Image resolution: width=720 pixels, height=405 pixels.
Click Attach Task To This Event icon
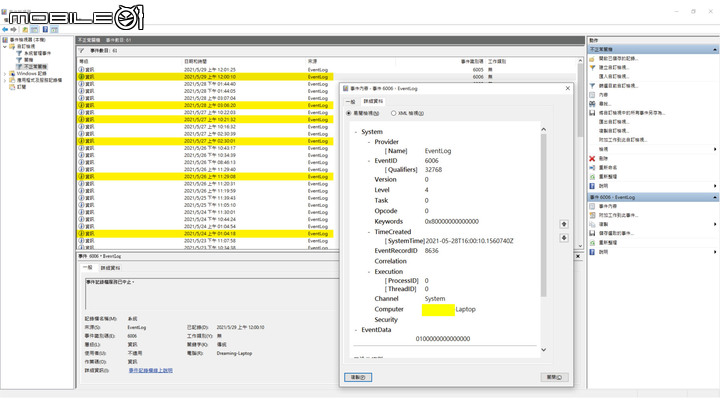592,215
